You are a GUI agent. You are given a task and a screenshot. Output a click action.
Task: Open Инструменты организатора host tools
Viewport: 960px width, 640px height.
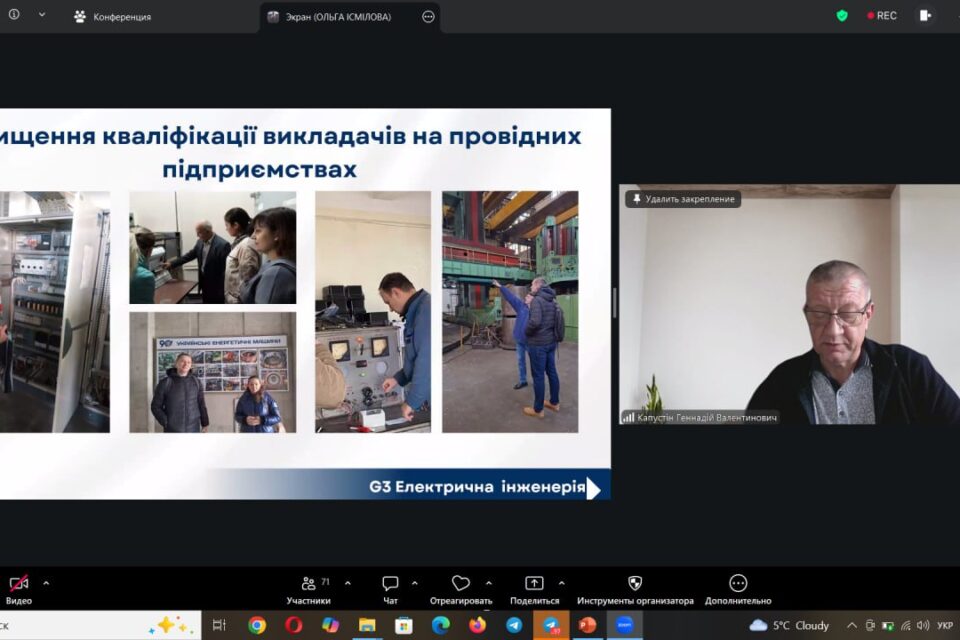point(635,590)
